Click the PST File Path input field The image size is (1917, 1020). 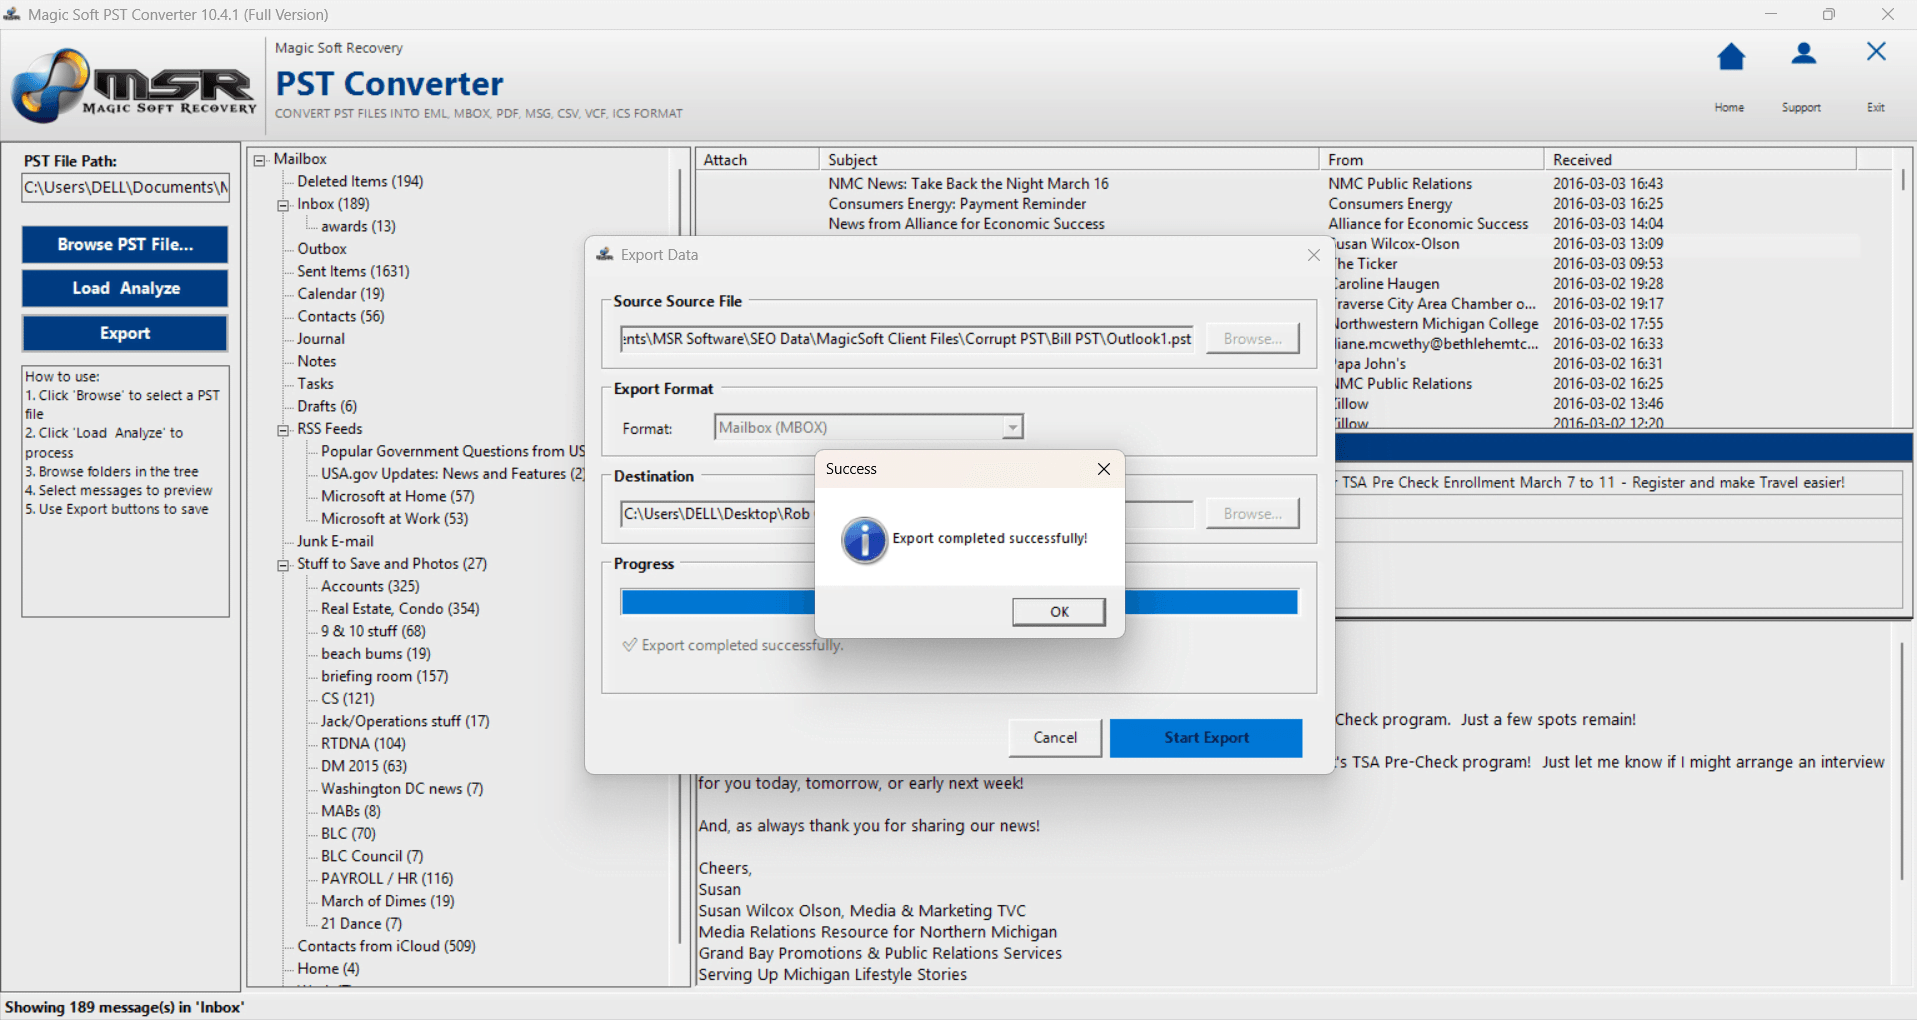click(x=125, y=188)
